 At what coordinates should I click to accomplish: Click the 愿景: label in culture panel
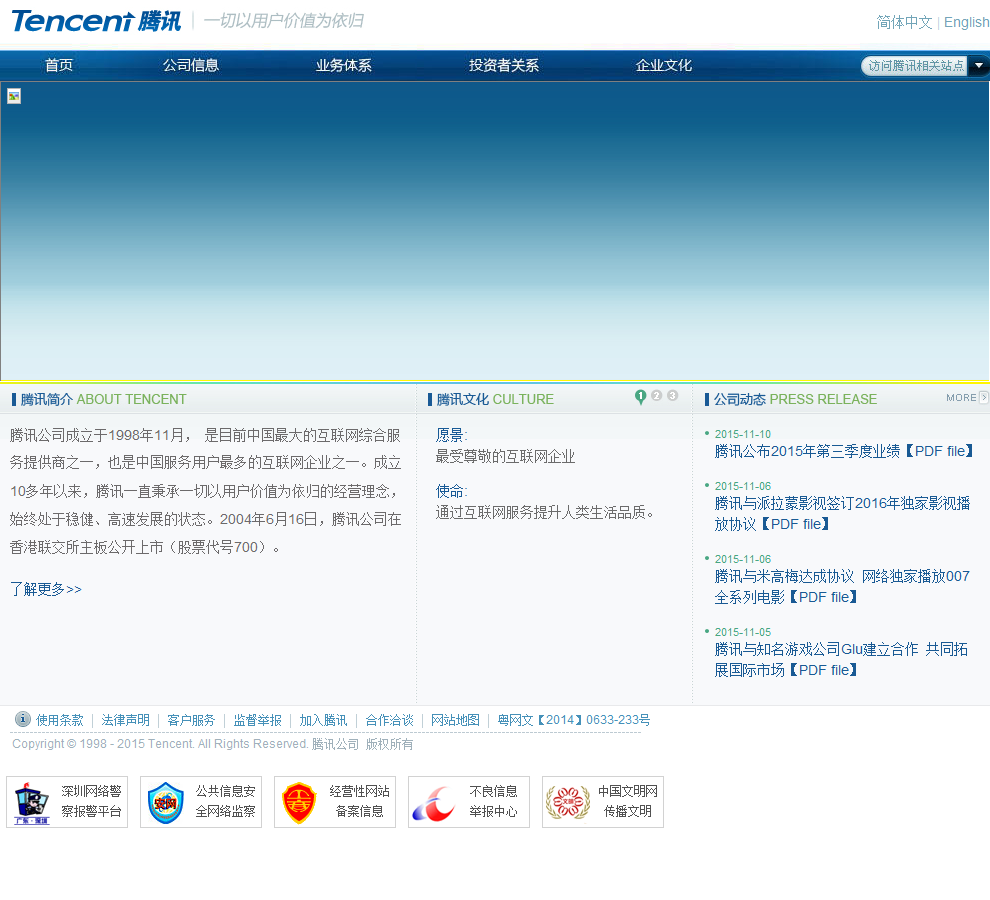(451, 435)
